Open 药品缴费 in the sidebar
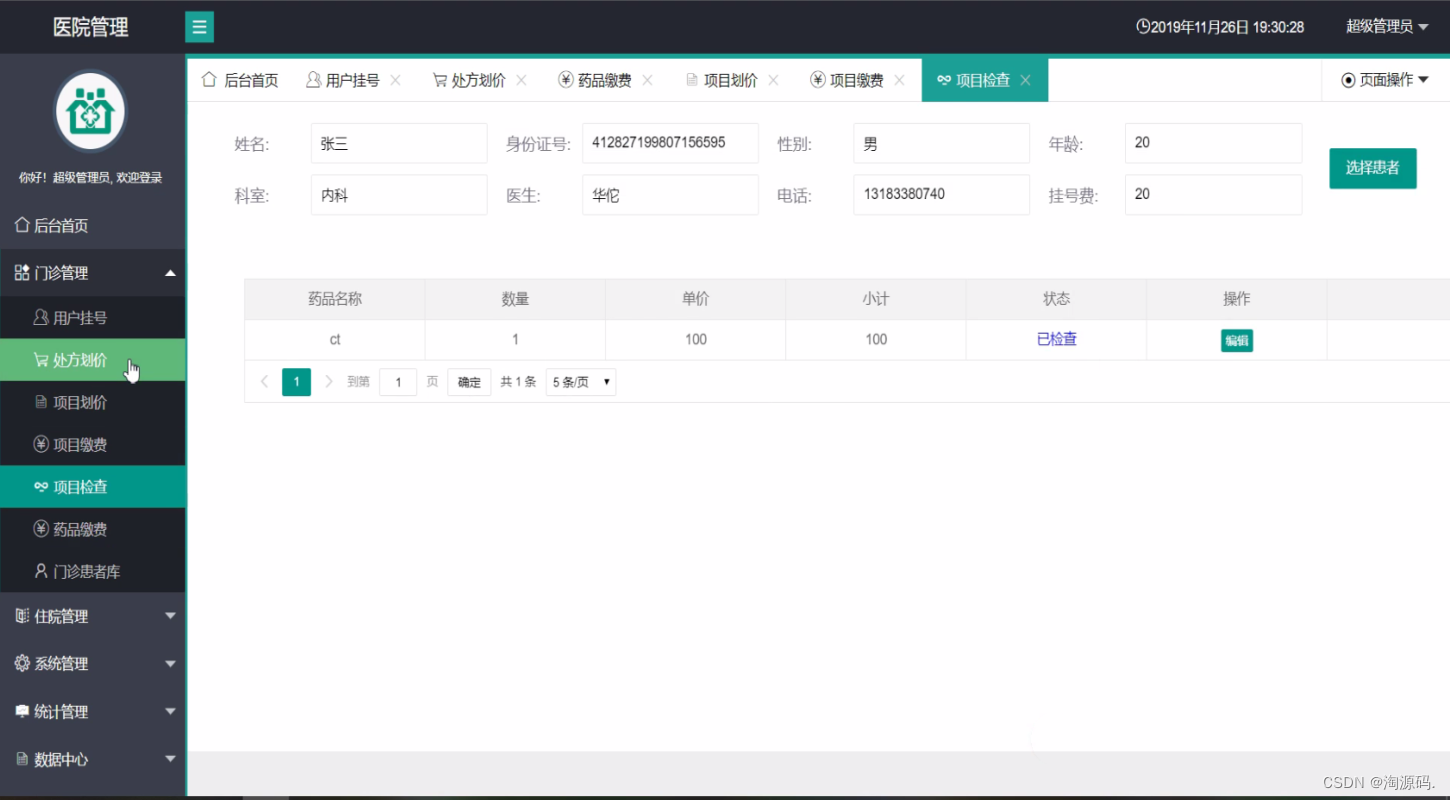Screen dimensions: 1450x800 pyautogui.click(x=92, y=529)
